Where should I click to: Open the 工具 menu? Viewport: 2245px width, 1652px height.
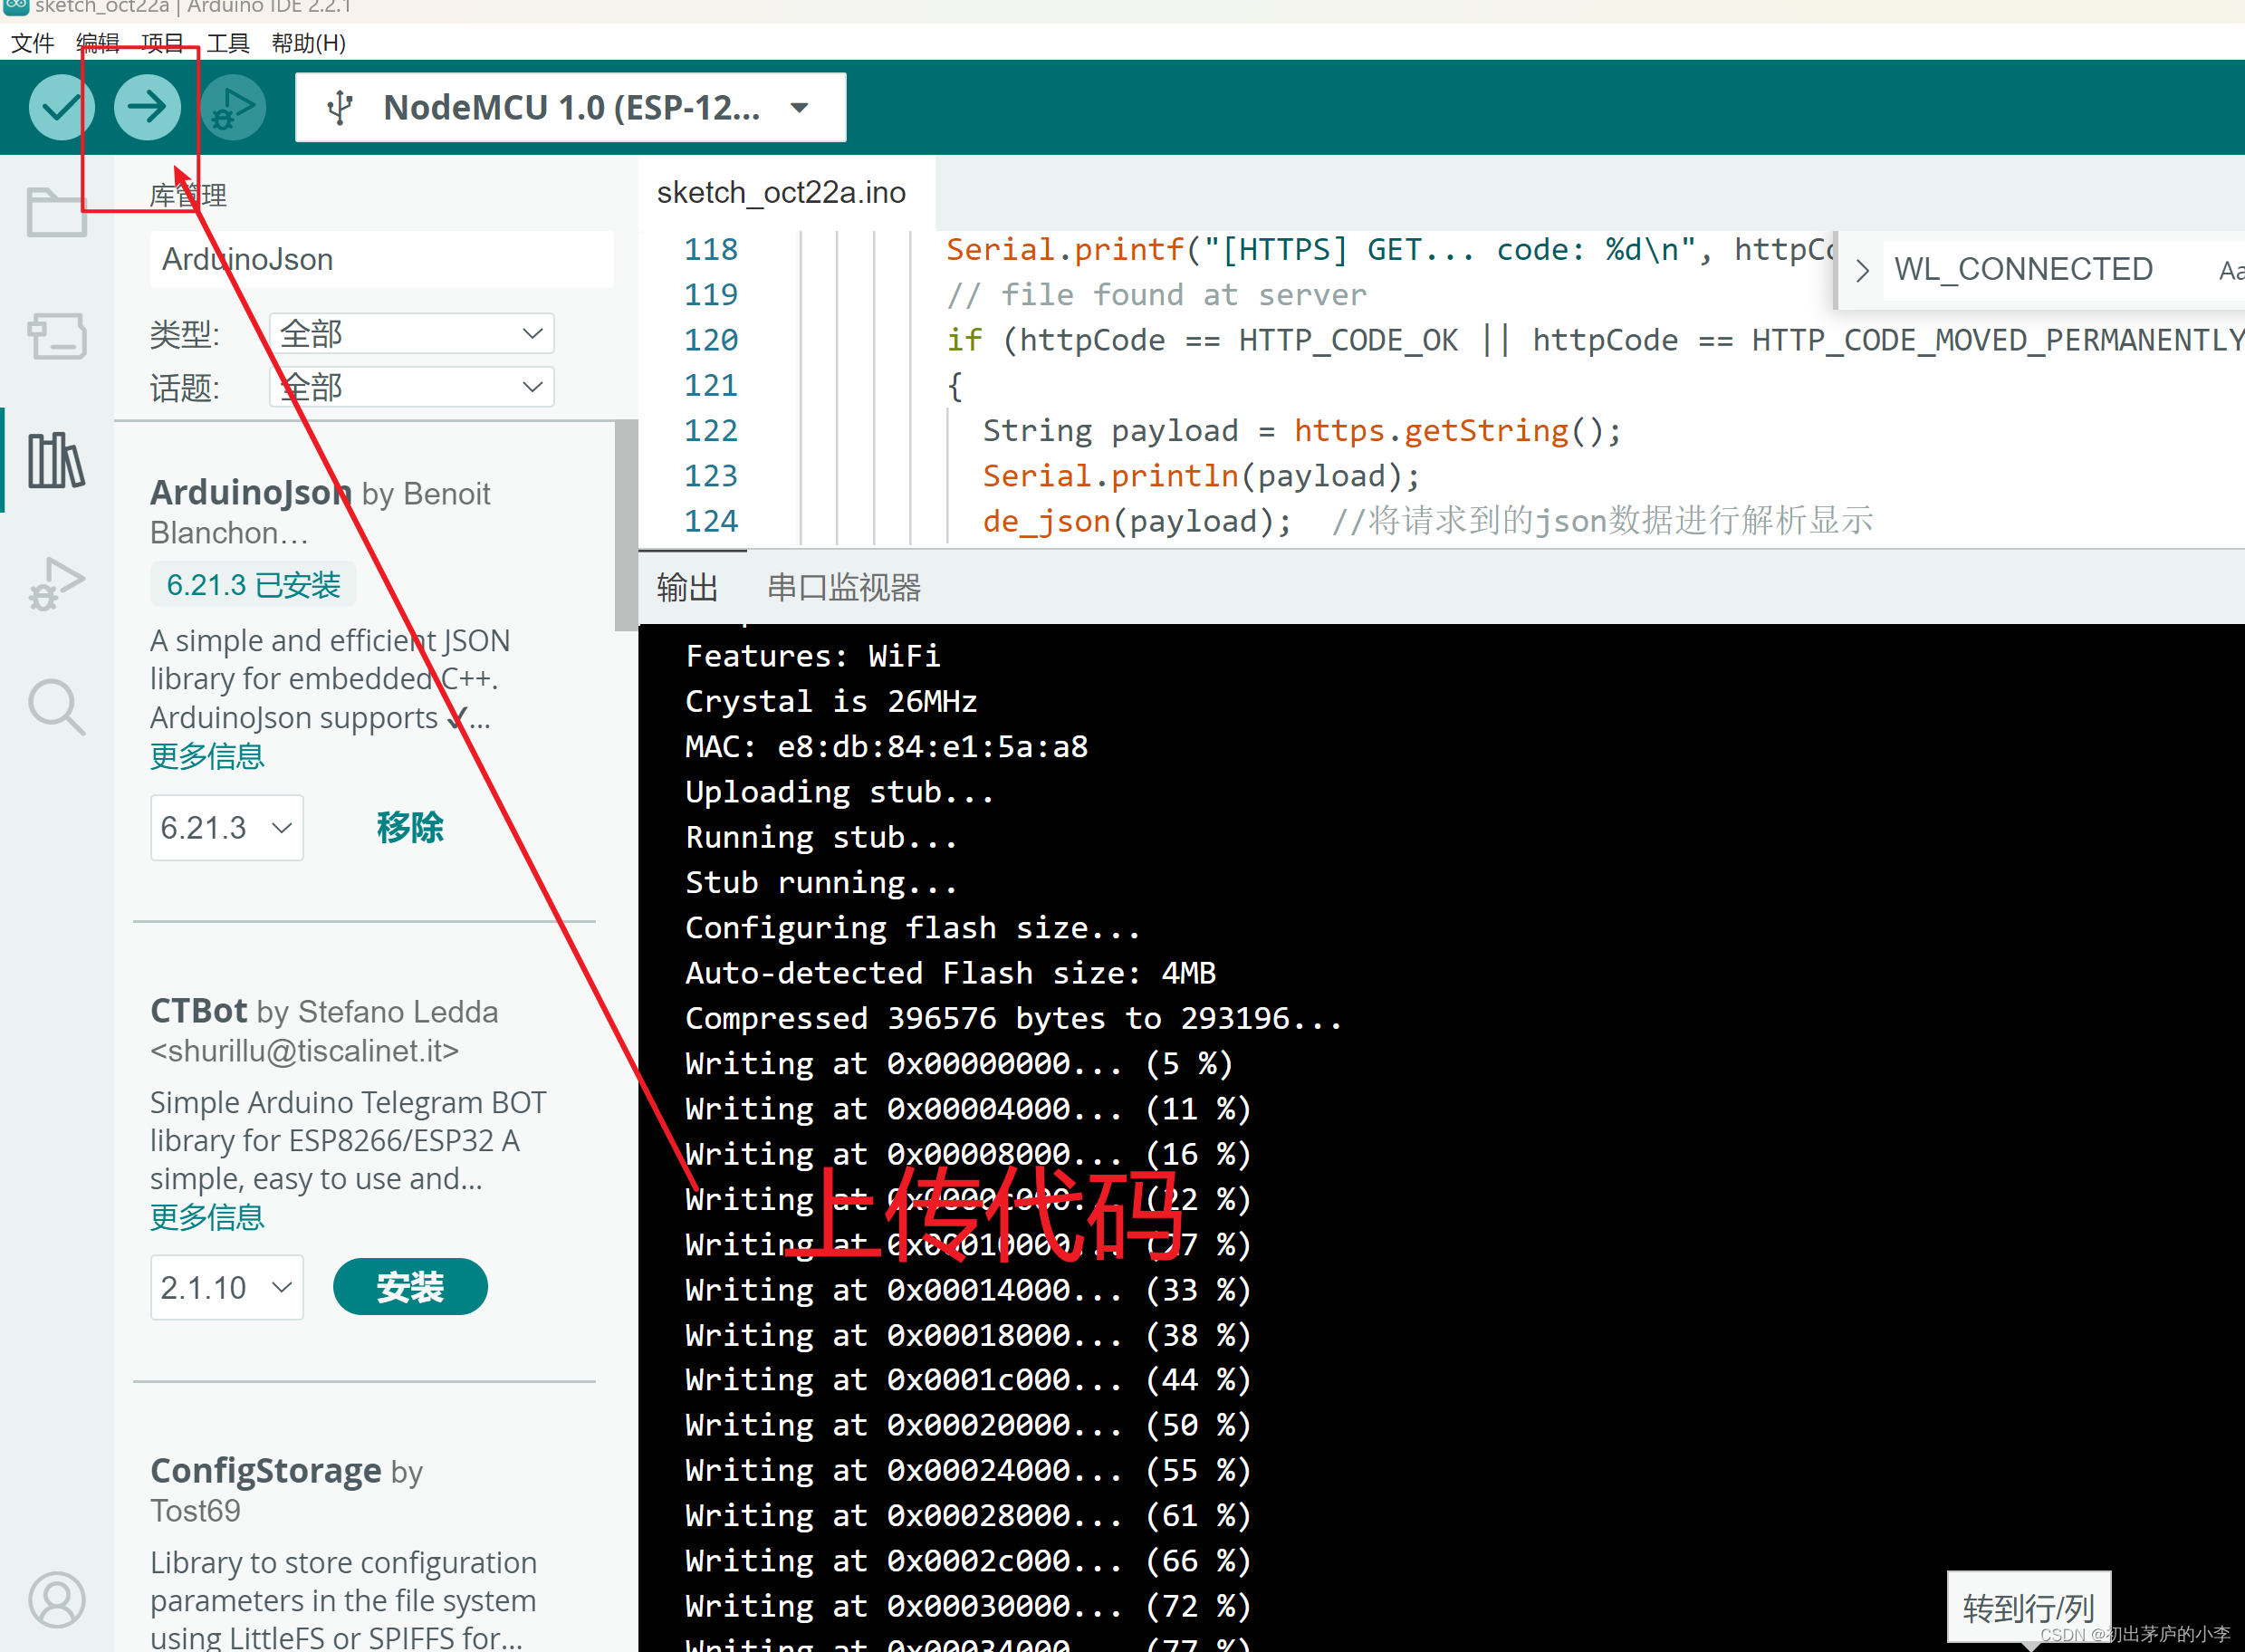[x=228, y=43]
